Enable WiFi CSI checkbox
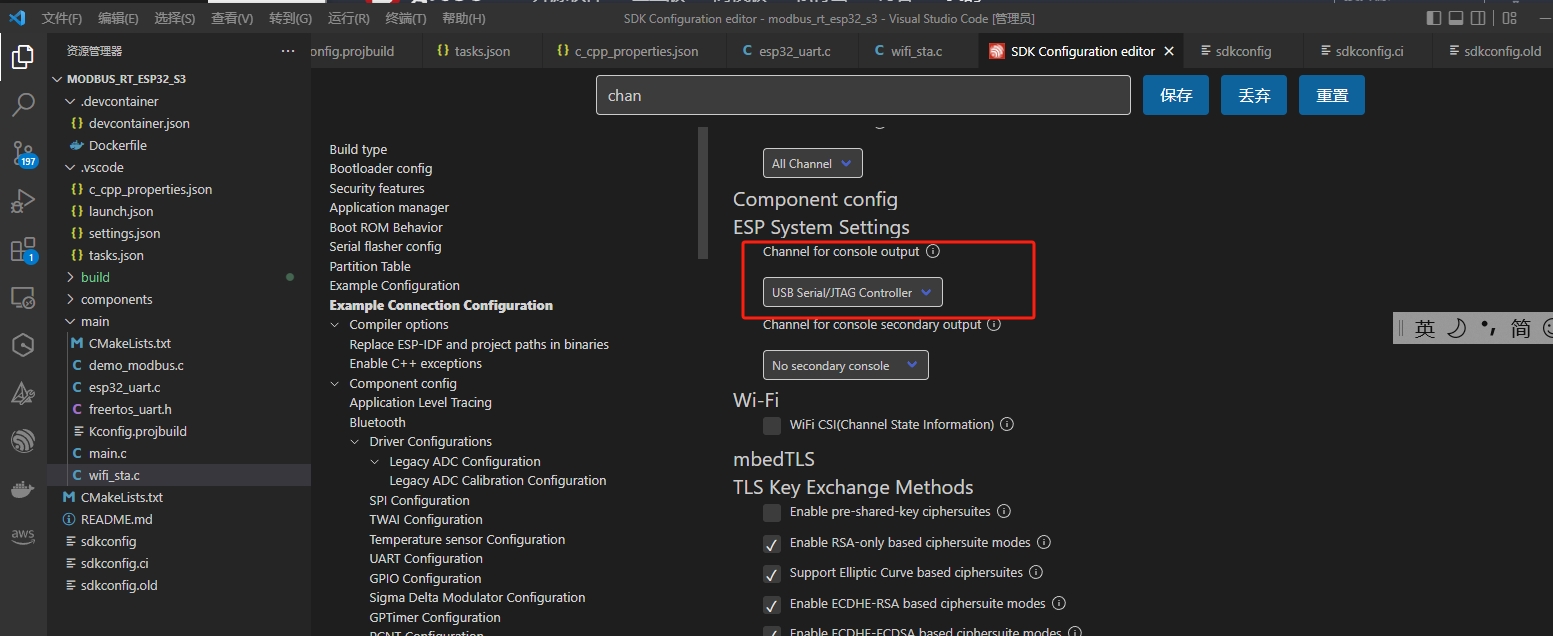Screen dimensions: 1553x636 click(772, 425)
